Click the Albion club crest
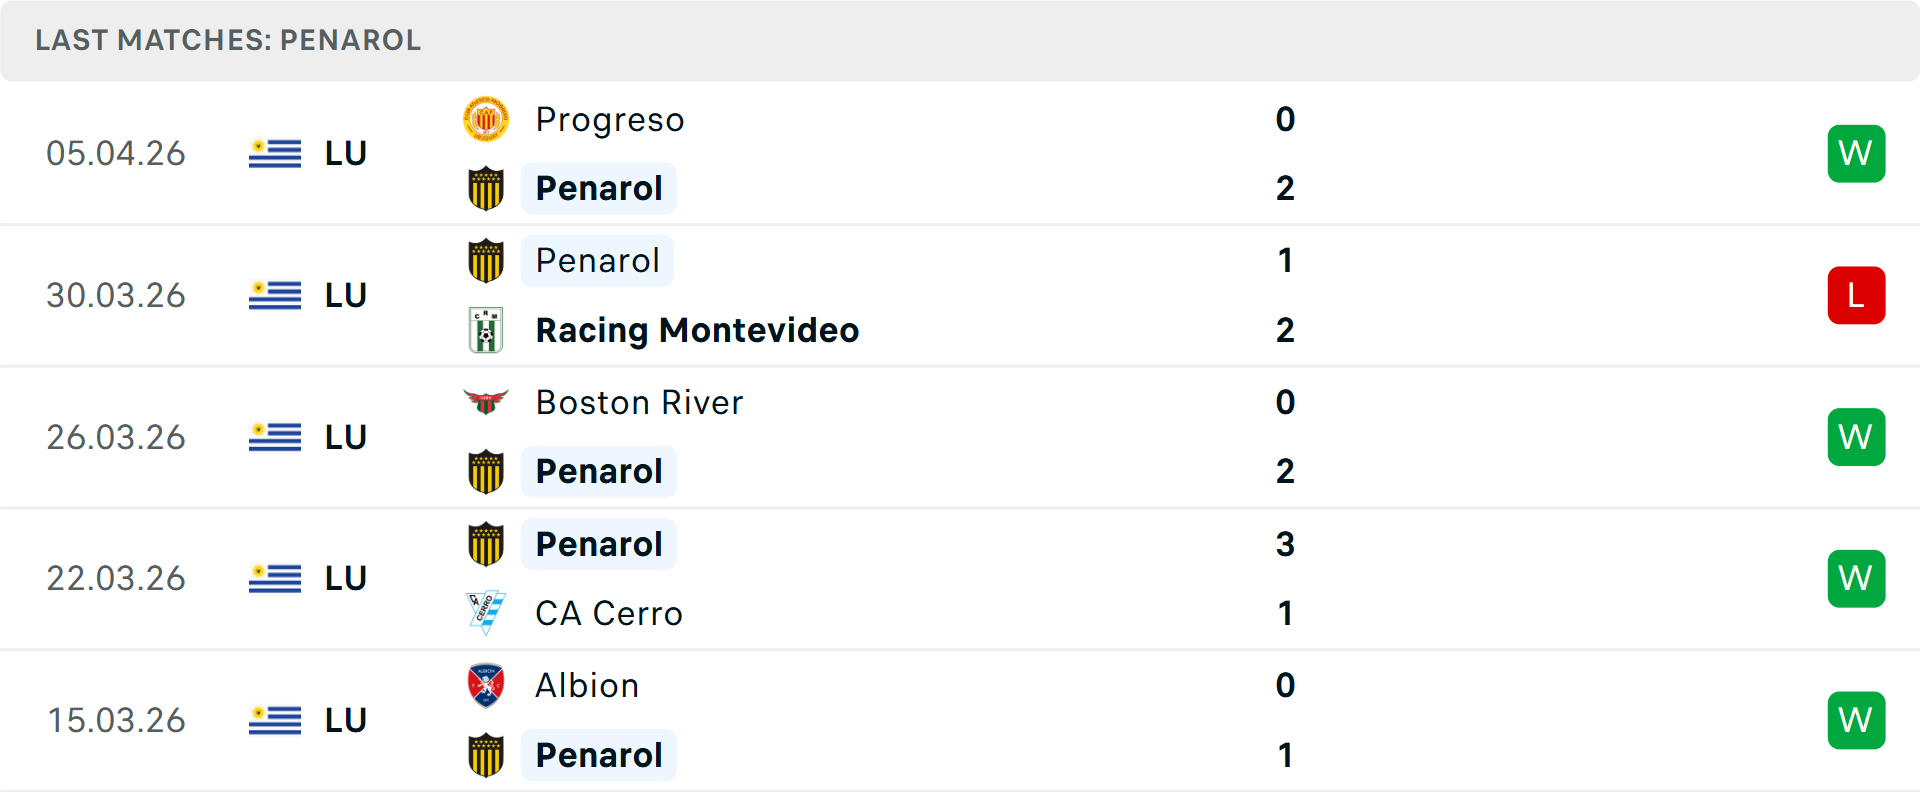 (x=486, y=686)
